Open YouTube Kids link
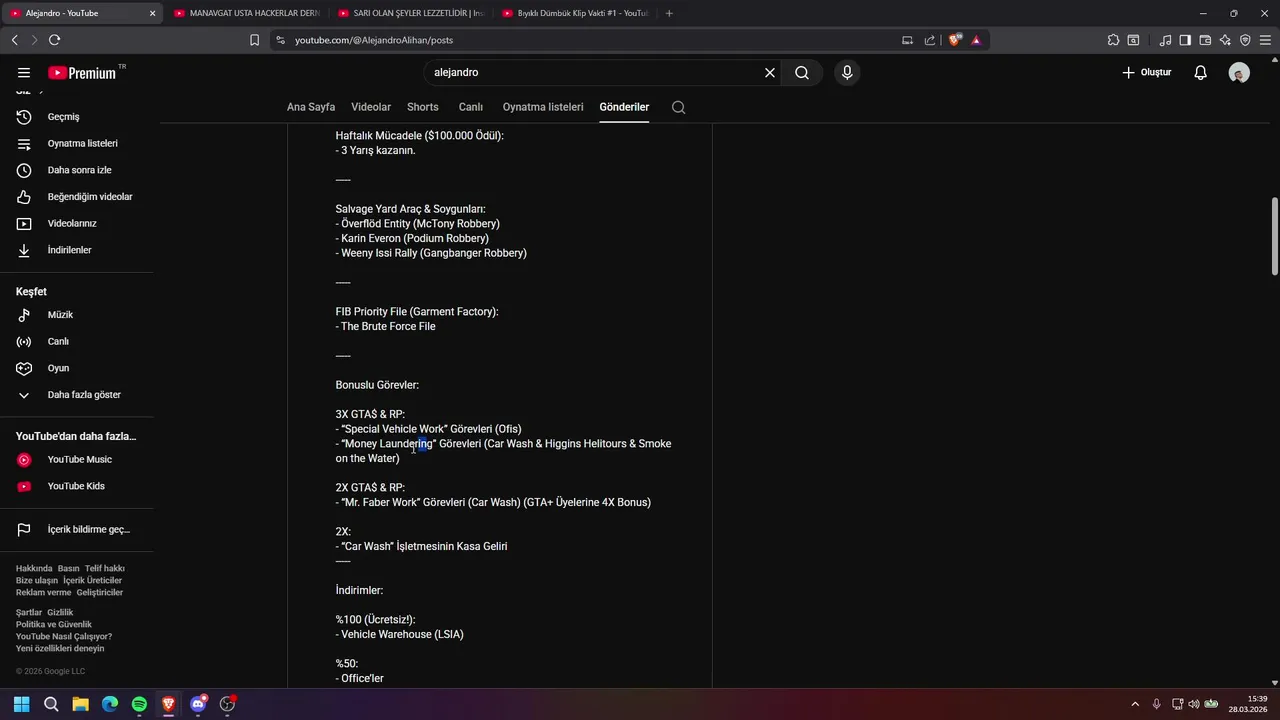1280x720 pixels. pos(77,486)
